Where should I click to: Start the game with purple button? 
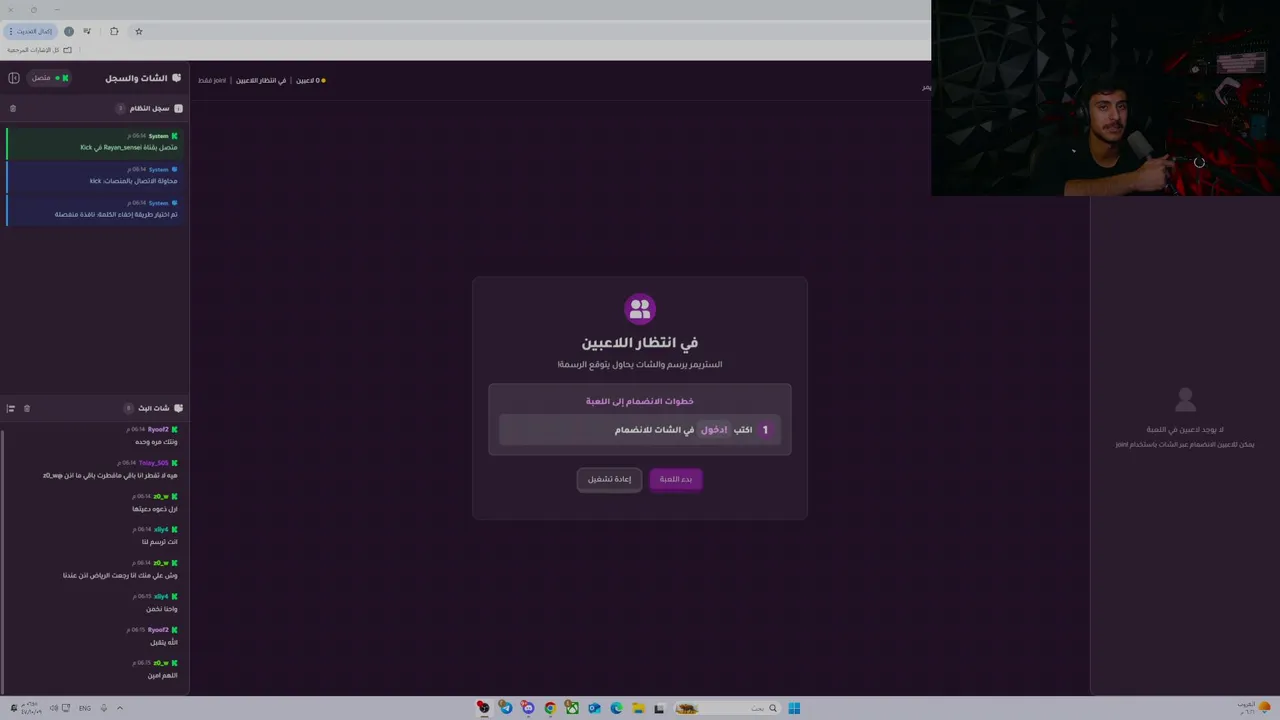pos(676,479)
